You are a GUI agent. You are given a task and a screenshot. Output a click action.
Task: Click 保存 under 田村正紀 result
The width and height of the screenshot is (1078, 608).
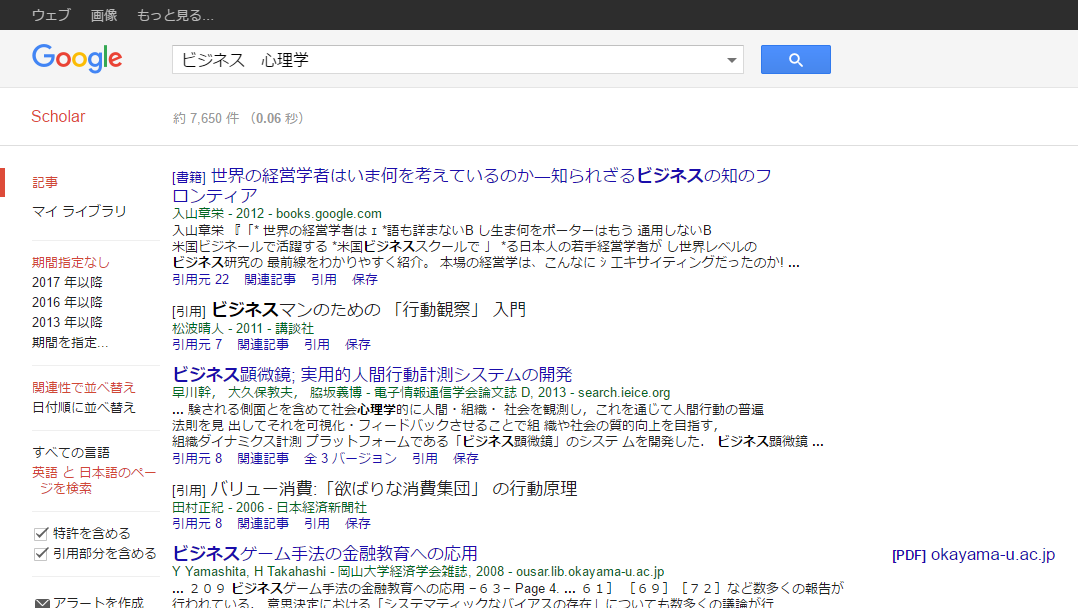358,523
